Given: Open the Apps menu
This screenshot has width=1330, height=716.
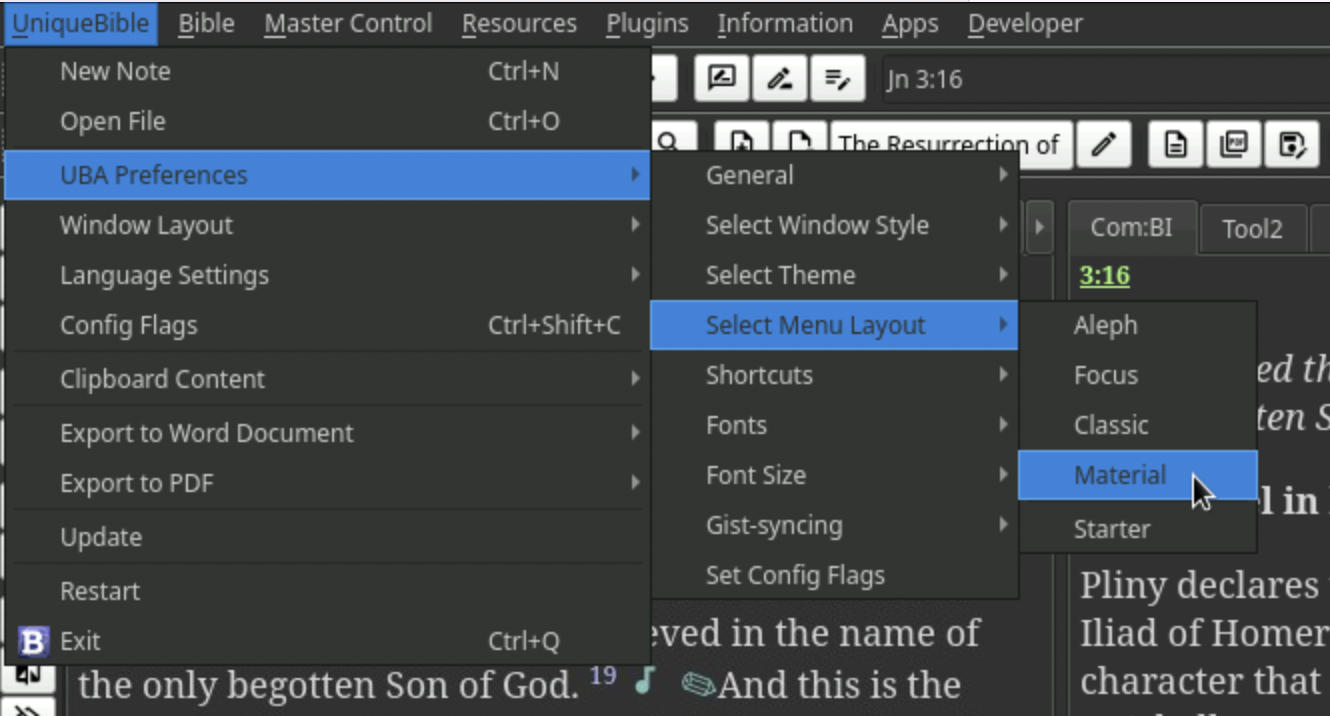Looking at the screenshot, I should (x=909, y=23).
